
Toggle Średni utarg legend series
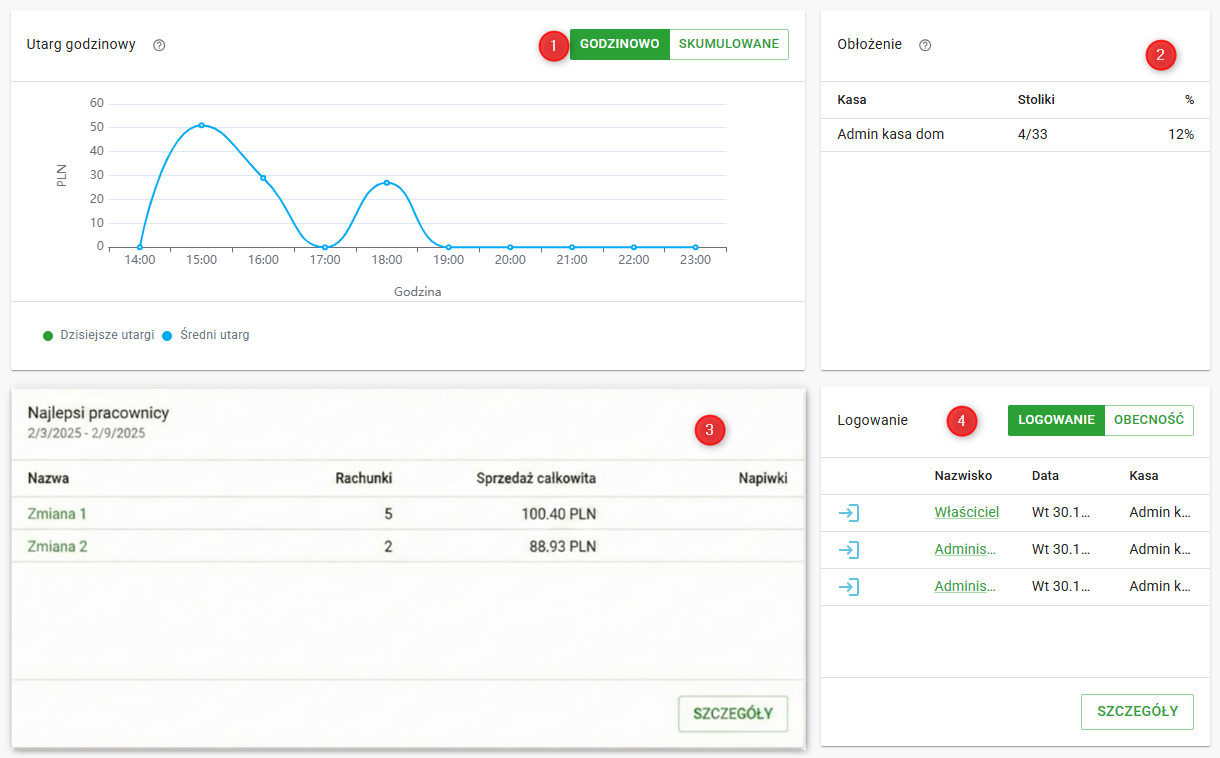click(x=206, y=335)
